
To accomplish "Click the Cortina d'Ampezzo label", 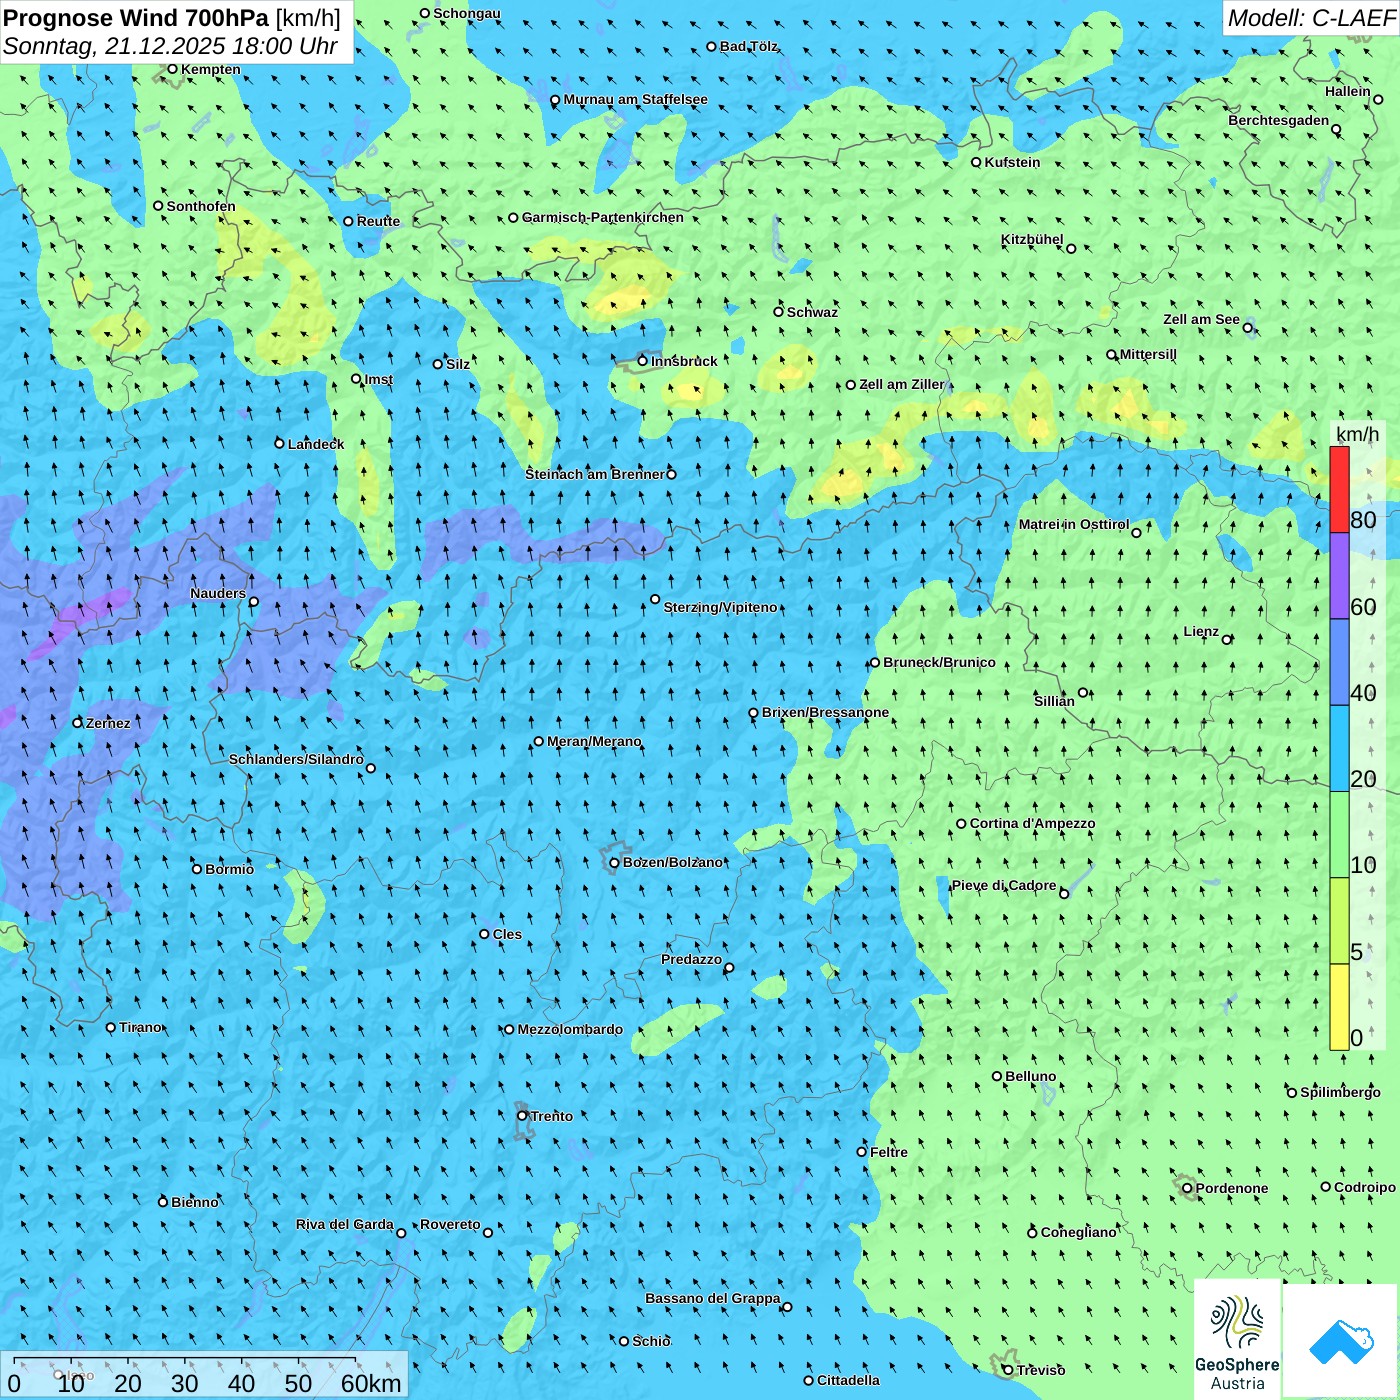I will click(1032, 823).
